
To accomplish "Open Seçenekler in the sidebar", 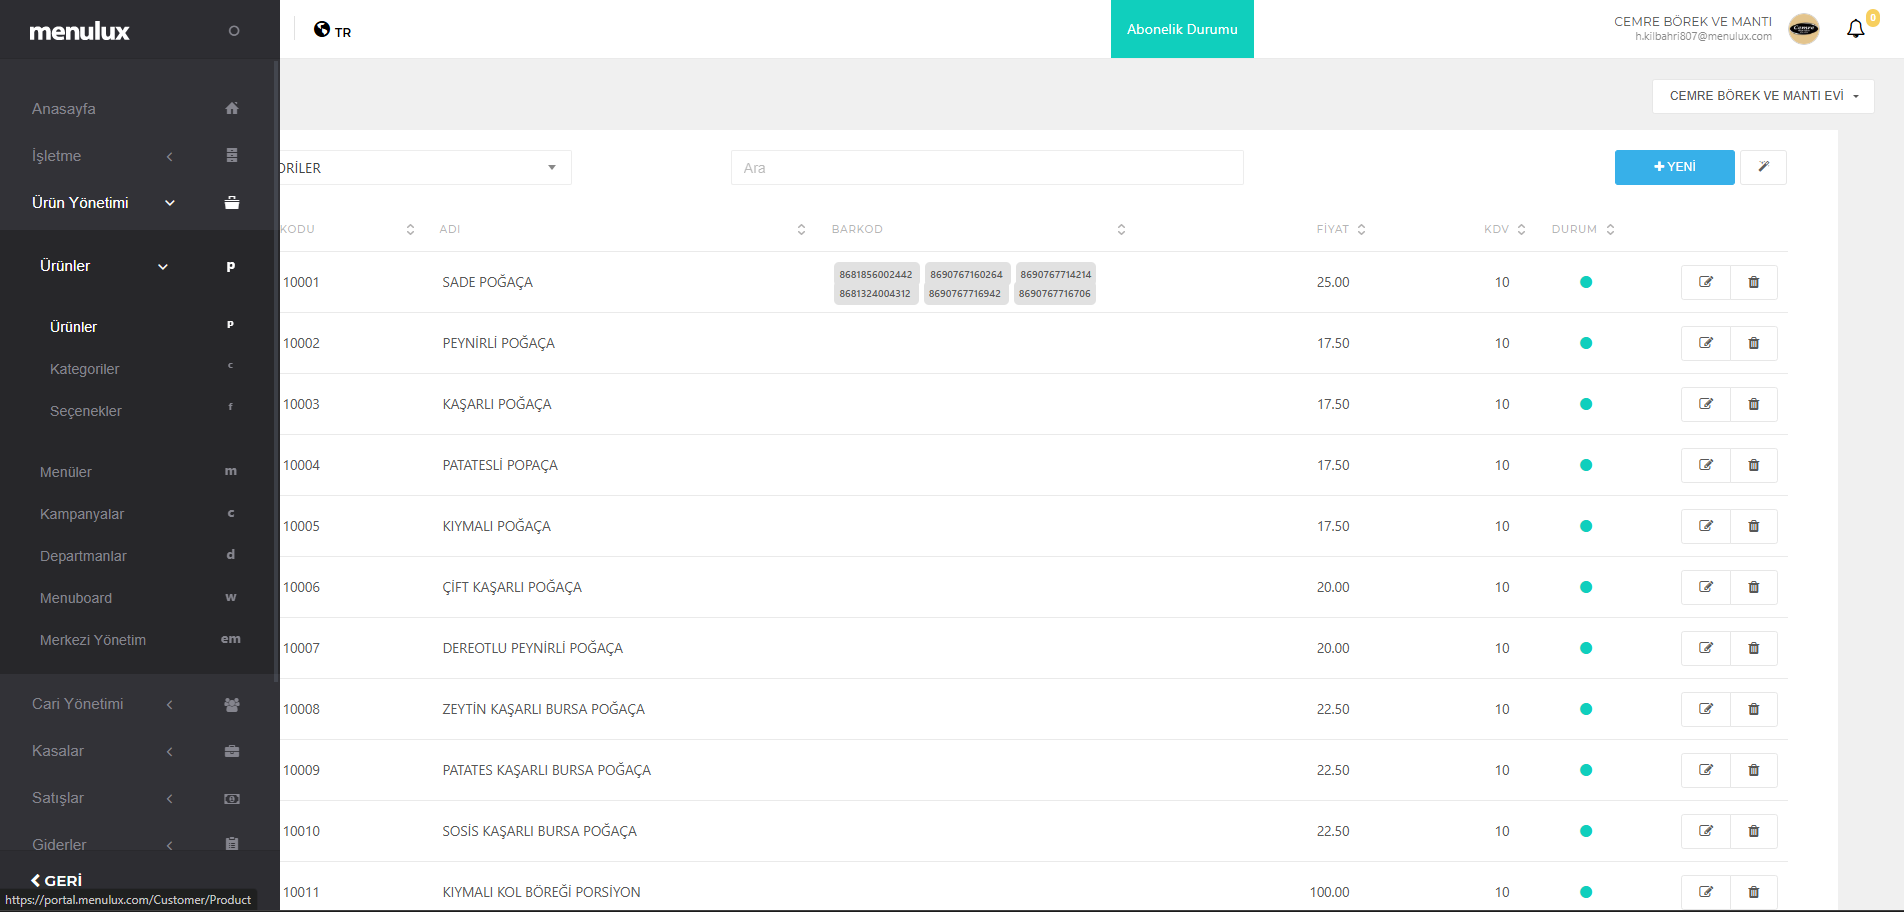I will (86, 411).
